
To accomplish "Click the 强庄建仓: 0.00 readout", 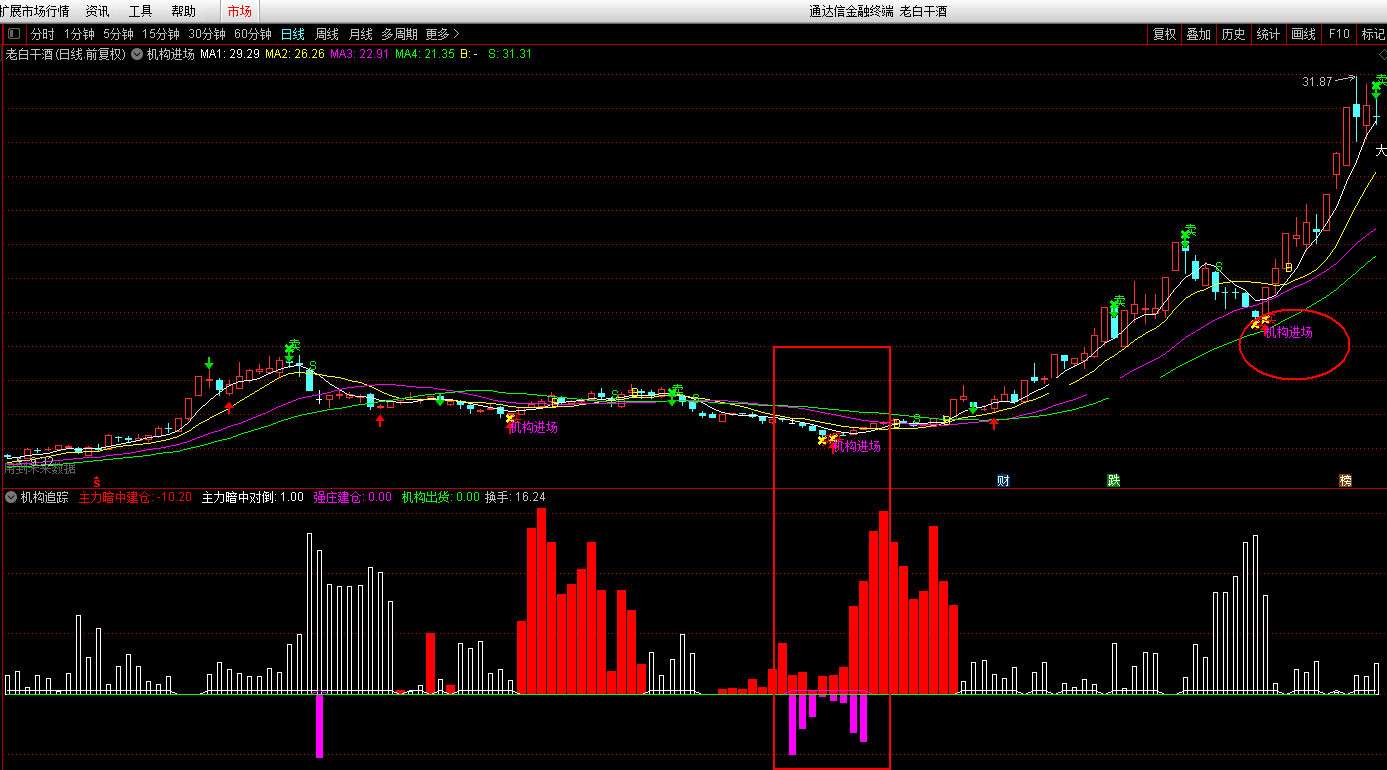I will pos(353,497).
